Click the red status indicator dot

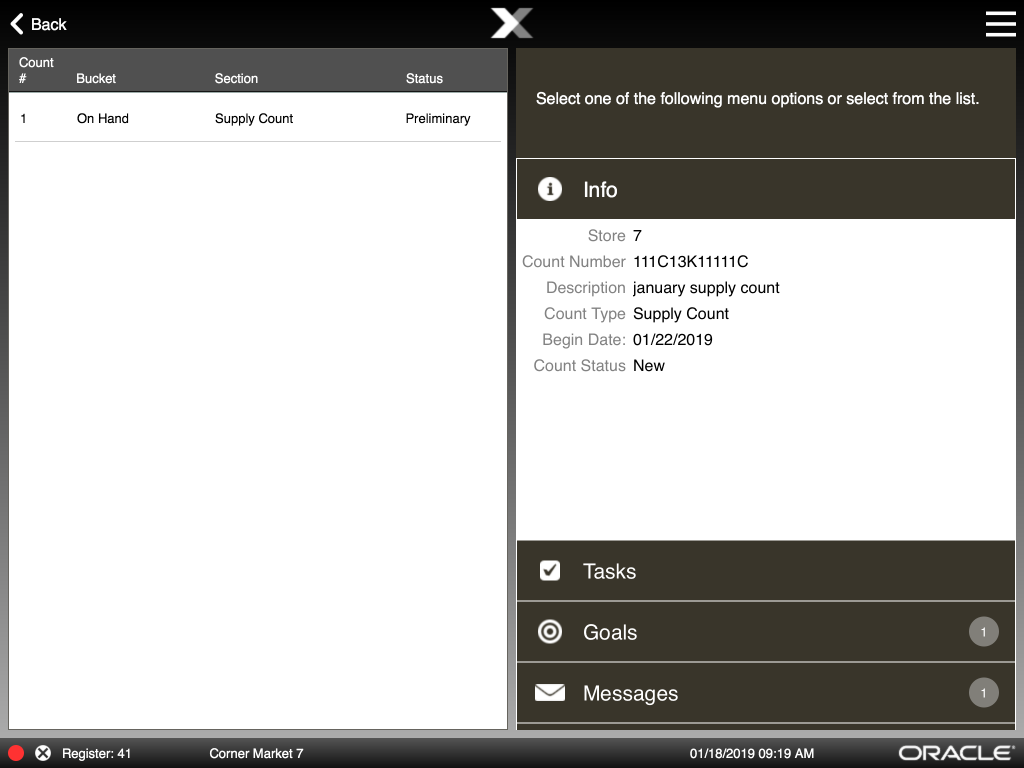tap(16, 753)
